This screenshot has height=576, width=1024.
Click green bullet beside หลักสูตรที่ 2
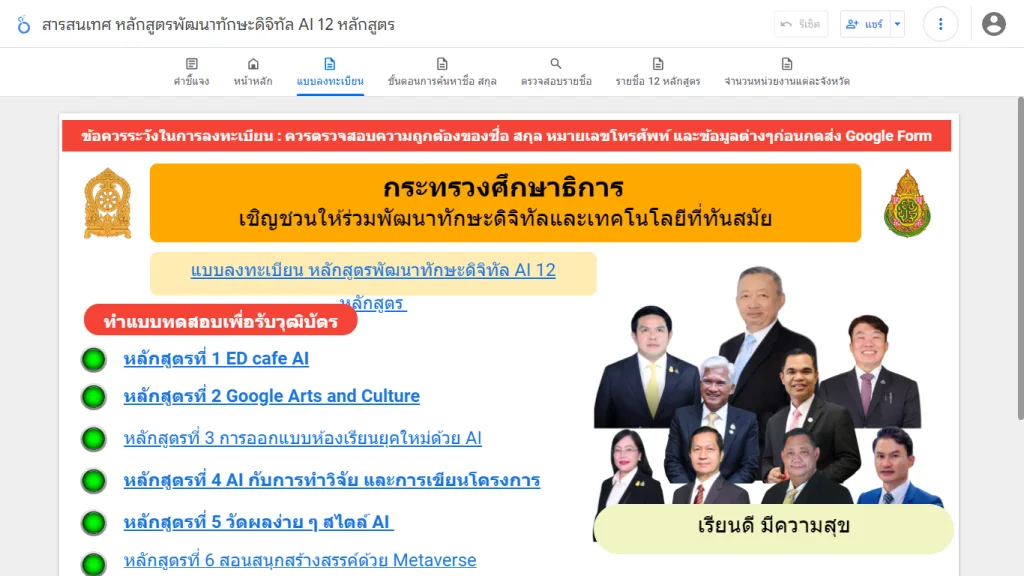tap(93, 396)
